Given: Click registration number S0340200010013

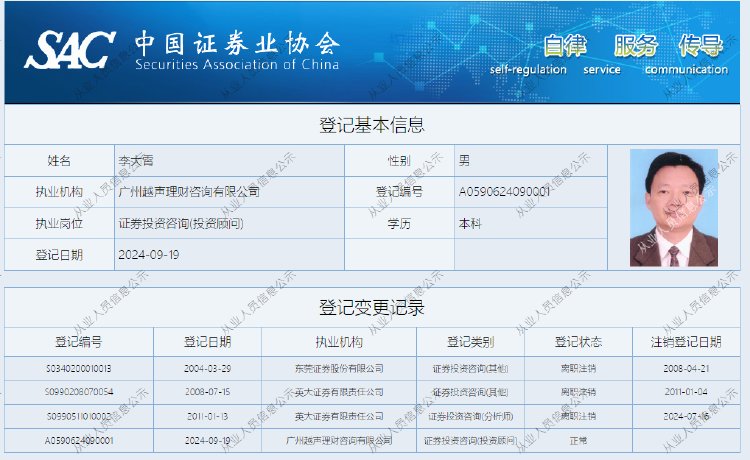Looking at the screenshot, I should [79, 369].
